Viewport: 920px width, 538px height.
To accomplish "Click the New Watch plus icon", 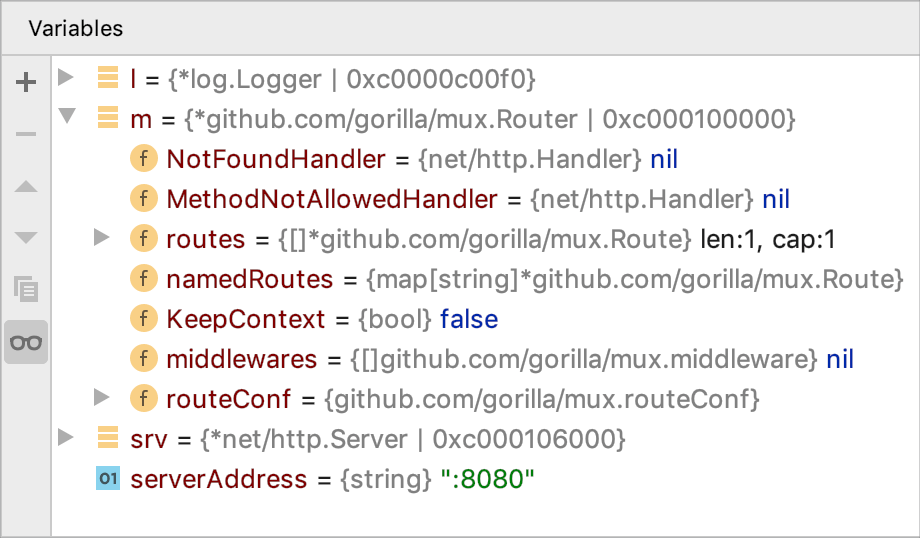I will click(x=26, y=82).
